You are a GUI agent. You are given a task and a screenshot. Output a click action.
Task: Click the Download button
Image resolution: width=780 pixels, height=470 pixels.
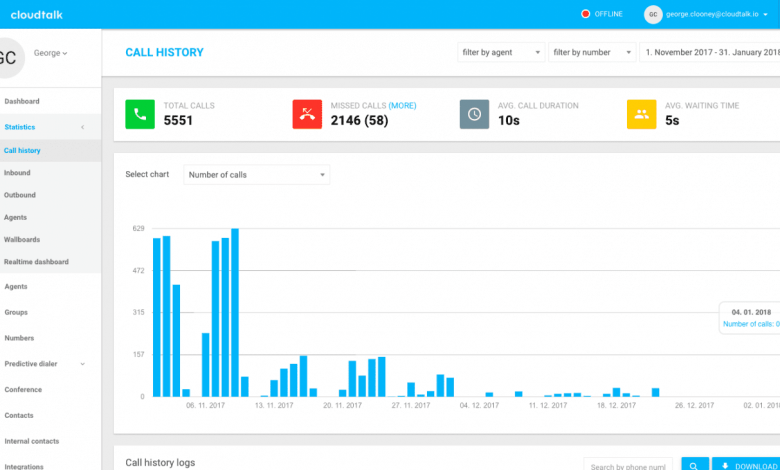point(745,464)
